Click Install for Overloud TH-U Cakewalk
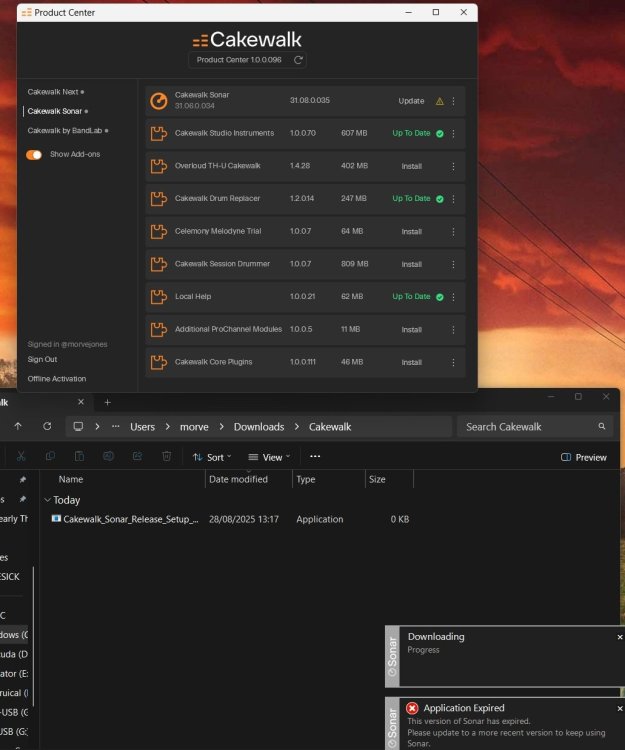This screenshot has height=750, width=625. (411, 166)
